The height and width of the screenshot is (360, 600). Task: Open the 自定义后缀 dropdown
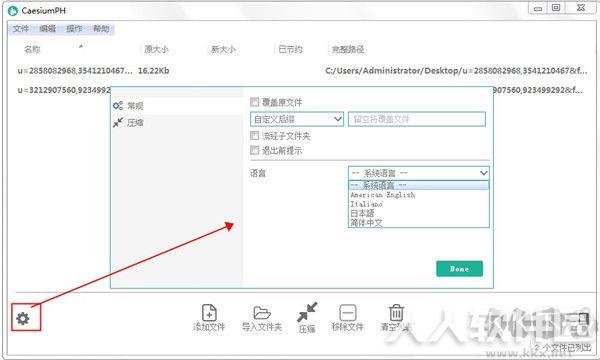click(297, 119)
